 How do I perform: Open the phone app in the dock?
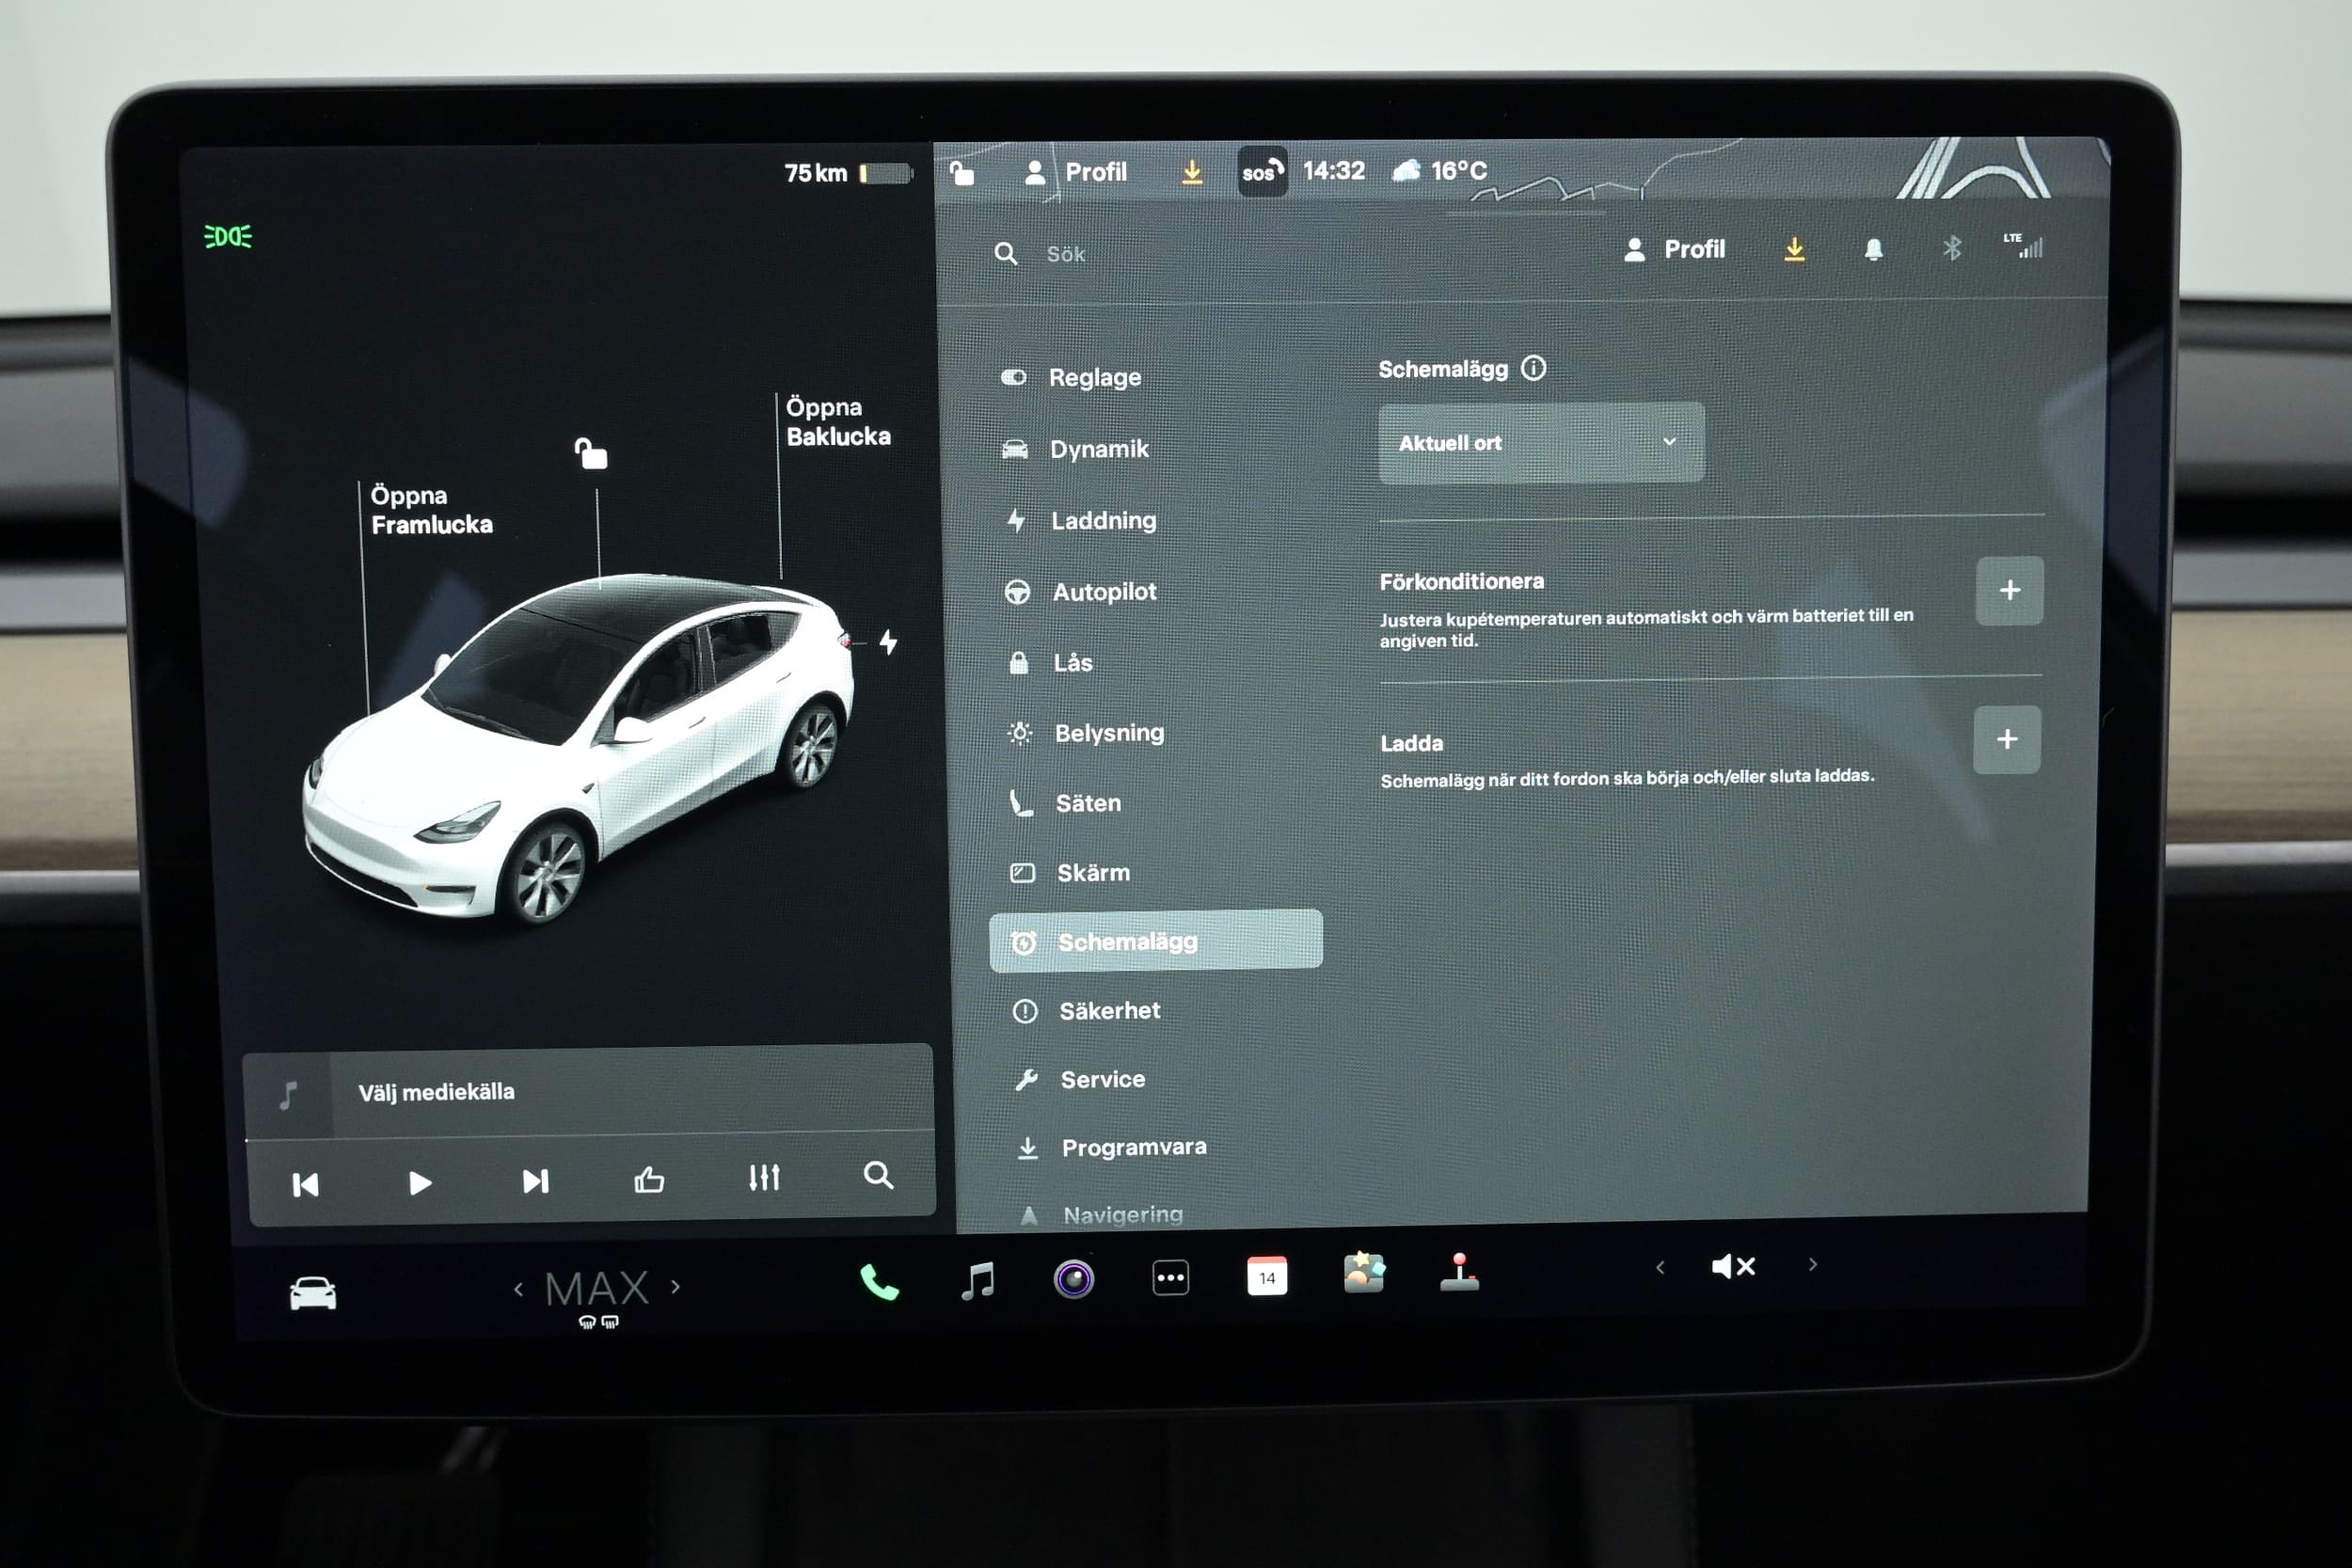pos(879,1281)
